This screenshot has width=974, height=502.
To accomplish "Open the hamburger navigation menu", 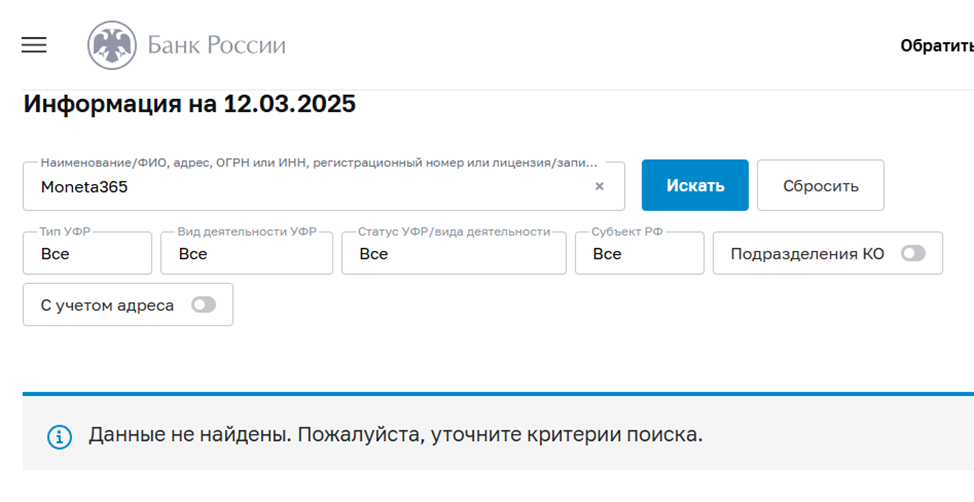I will (34, 45).
